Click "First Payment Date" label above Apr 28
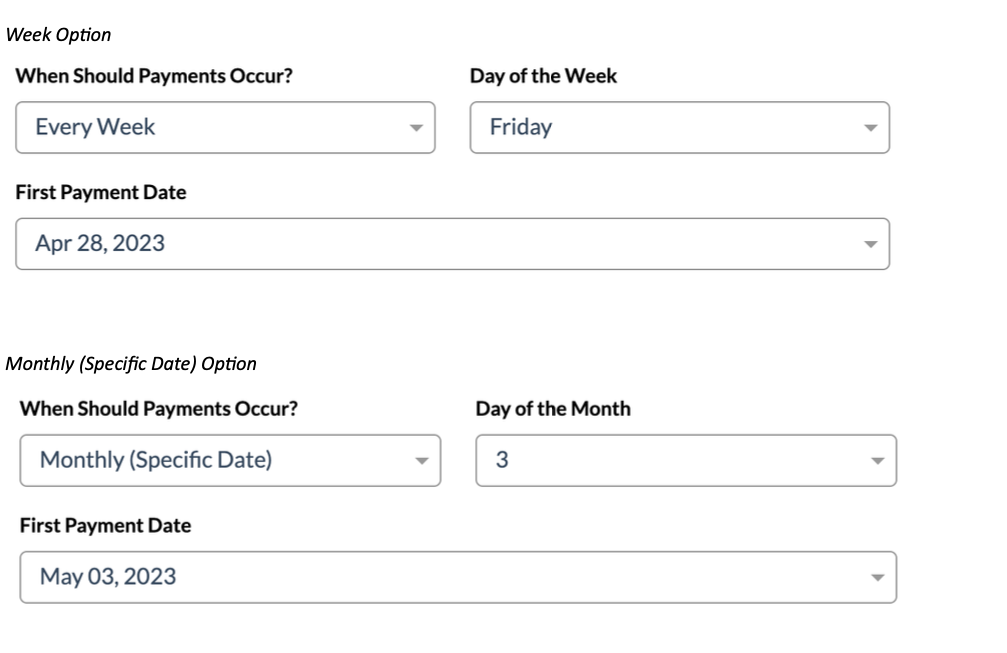This screenshot has height=653, width=1007. pos(101,192)
